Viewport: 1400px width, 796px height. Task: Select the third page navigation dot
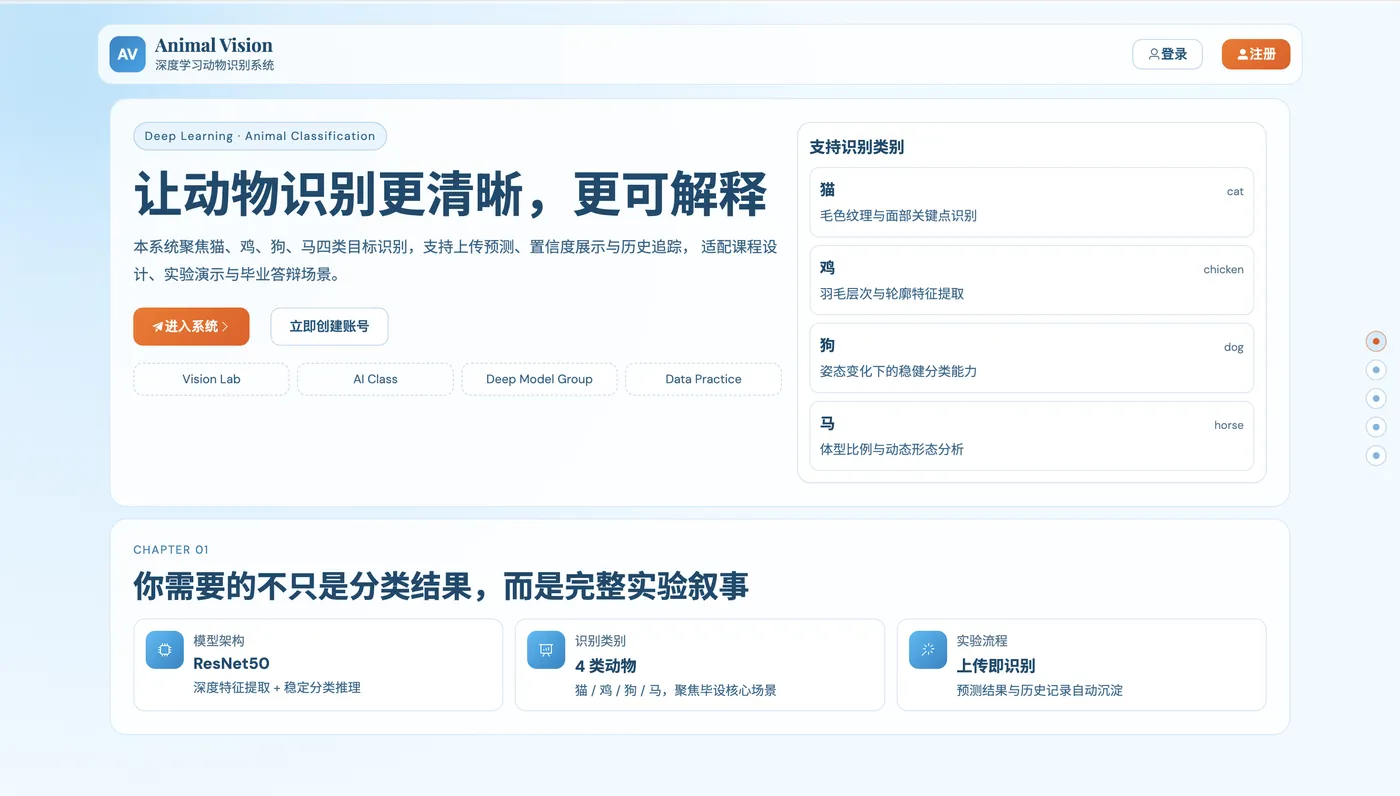point(1375,397)
